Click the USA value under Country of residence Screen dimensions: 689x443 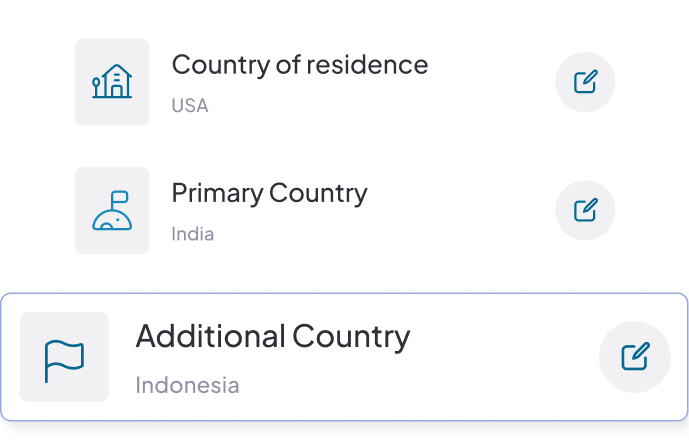pyautogui.click(x=190, y=105)
